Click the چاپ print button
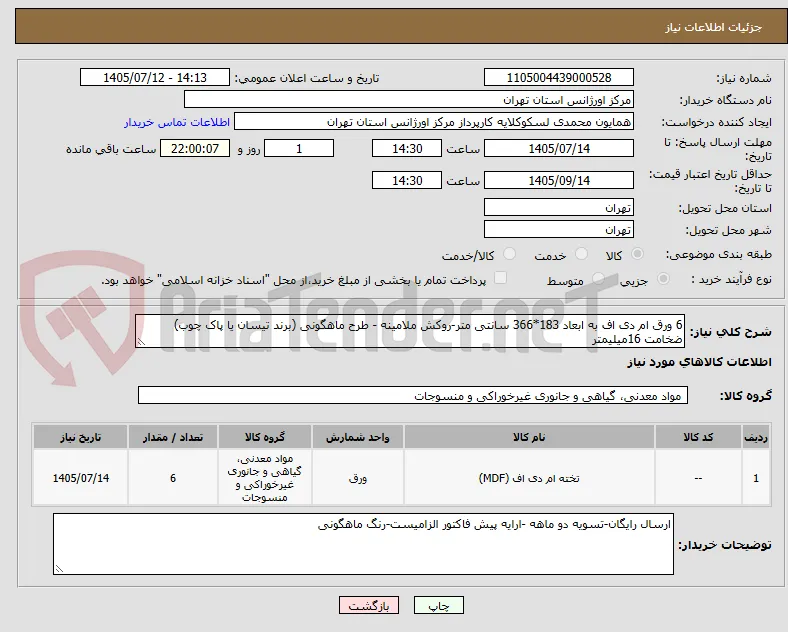 coord(439,605)
